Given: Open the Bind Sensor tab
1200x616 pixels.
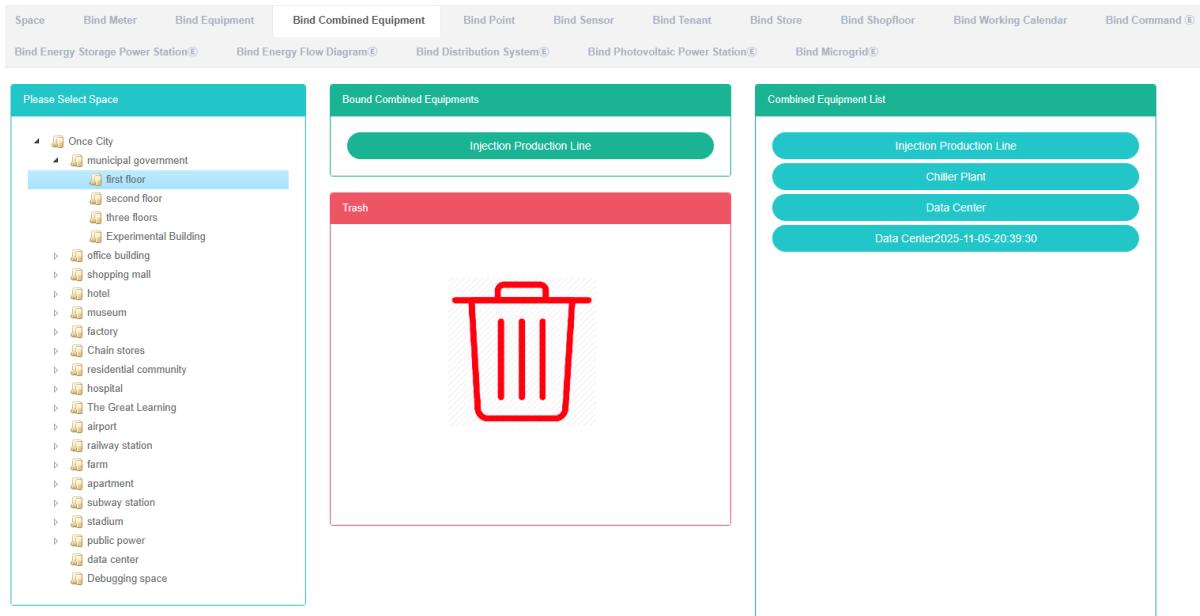Looking at the screenshot, I should [x=583, y=20].
